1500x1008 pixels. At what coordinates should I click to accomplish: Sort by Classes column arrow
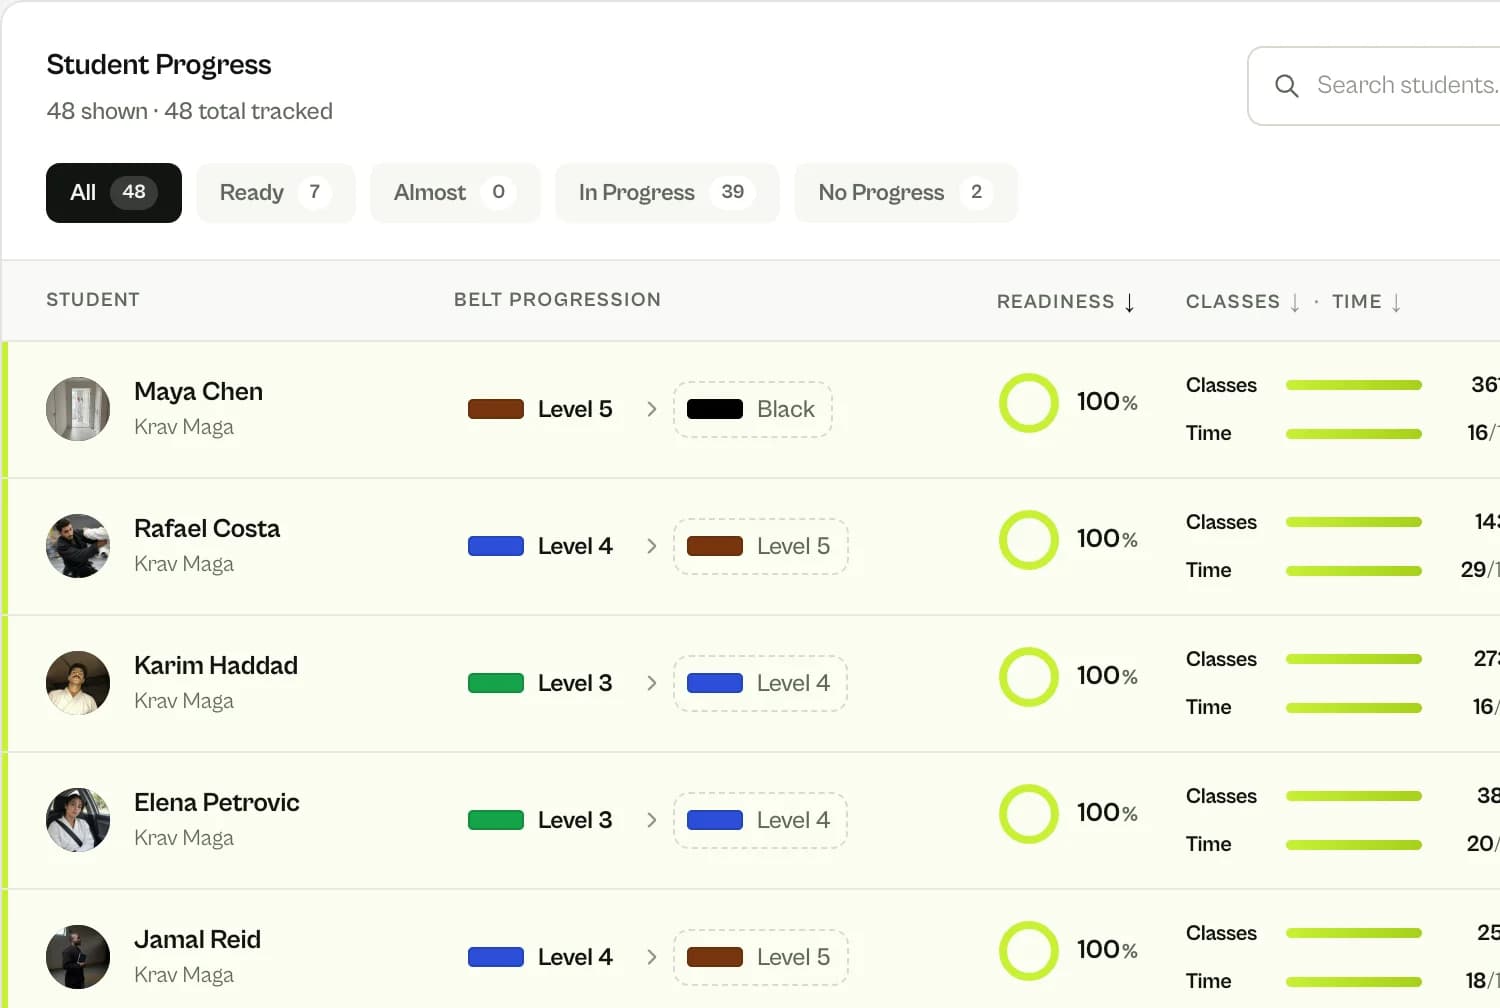tap(1295, 303)
